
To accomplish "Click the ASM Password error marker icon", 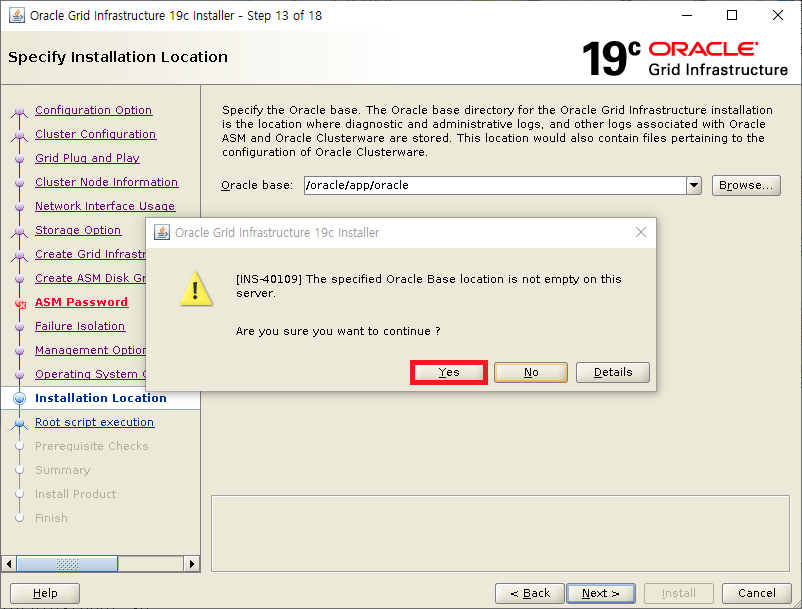I will (x=20, y=304).
